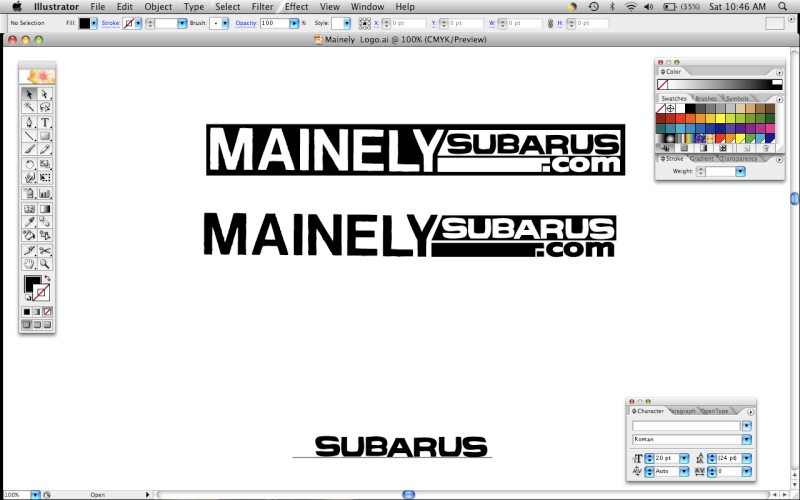The height and width of the screenshot is (500, 800).
Task: Open the Fill color dropdown in control bar
Action: [93, 23]
